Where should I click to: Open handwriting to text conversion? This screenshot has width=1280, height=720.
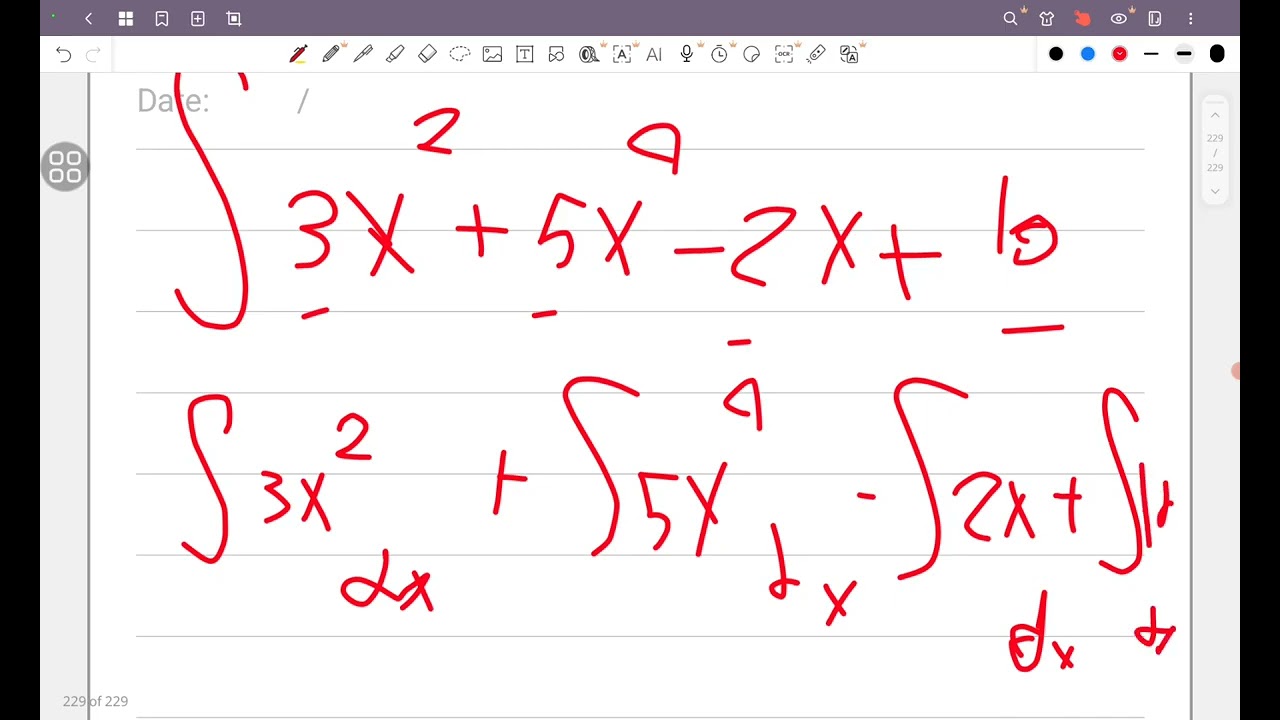click(x=622, y=54)
